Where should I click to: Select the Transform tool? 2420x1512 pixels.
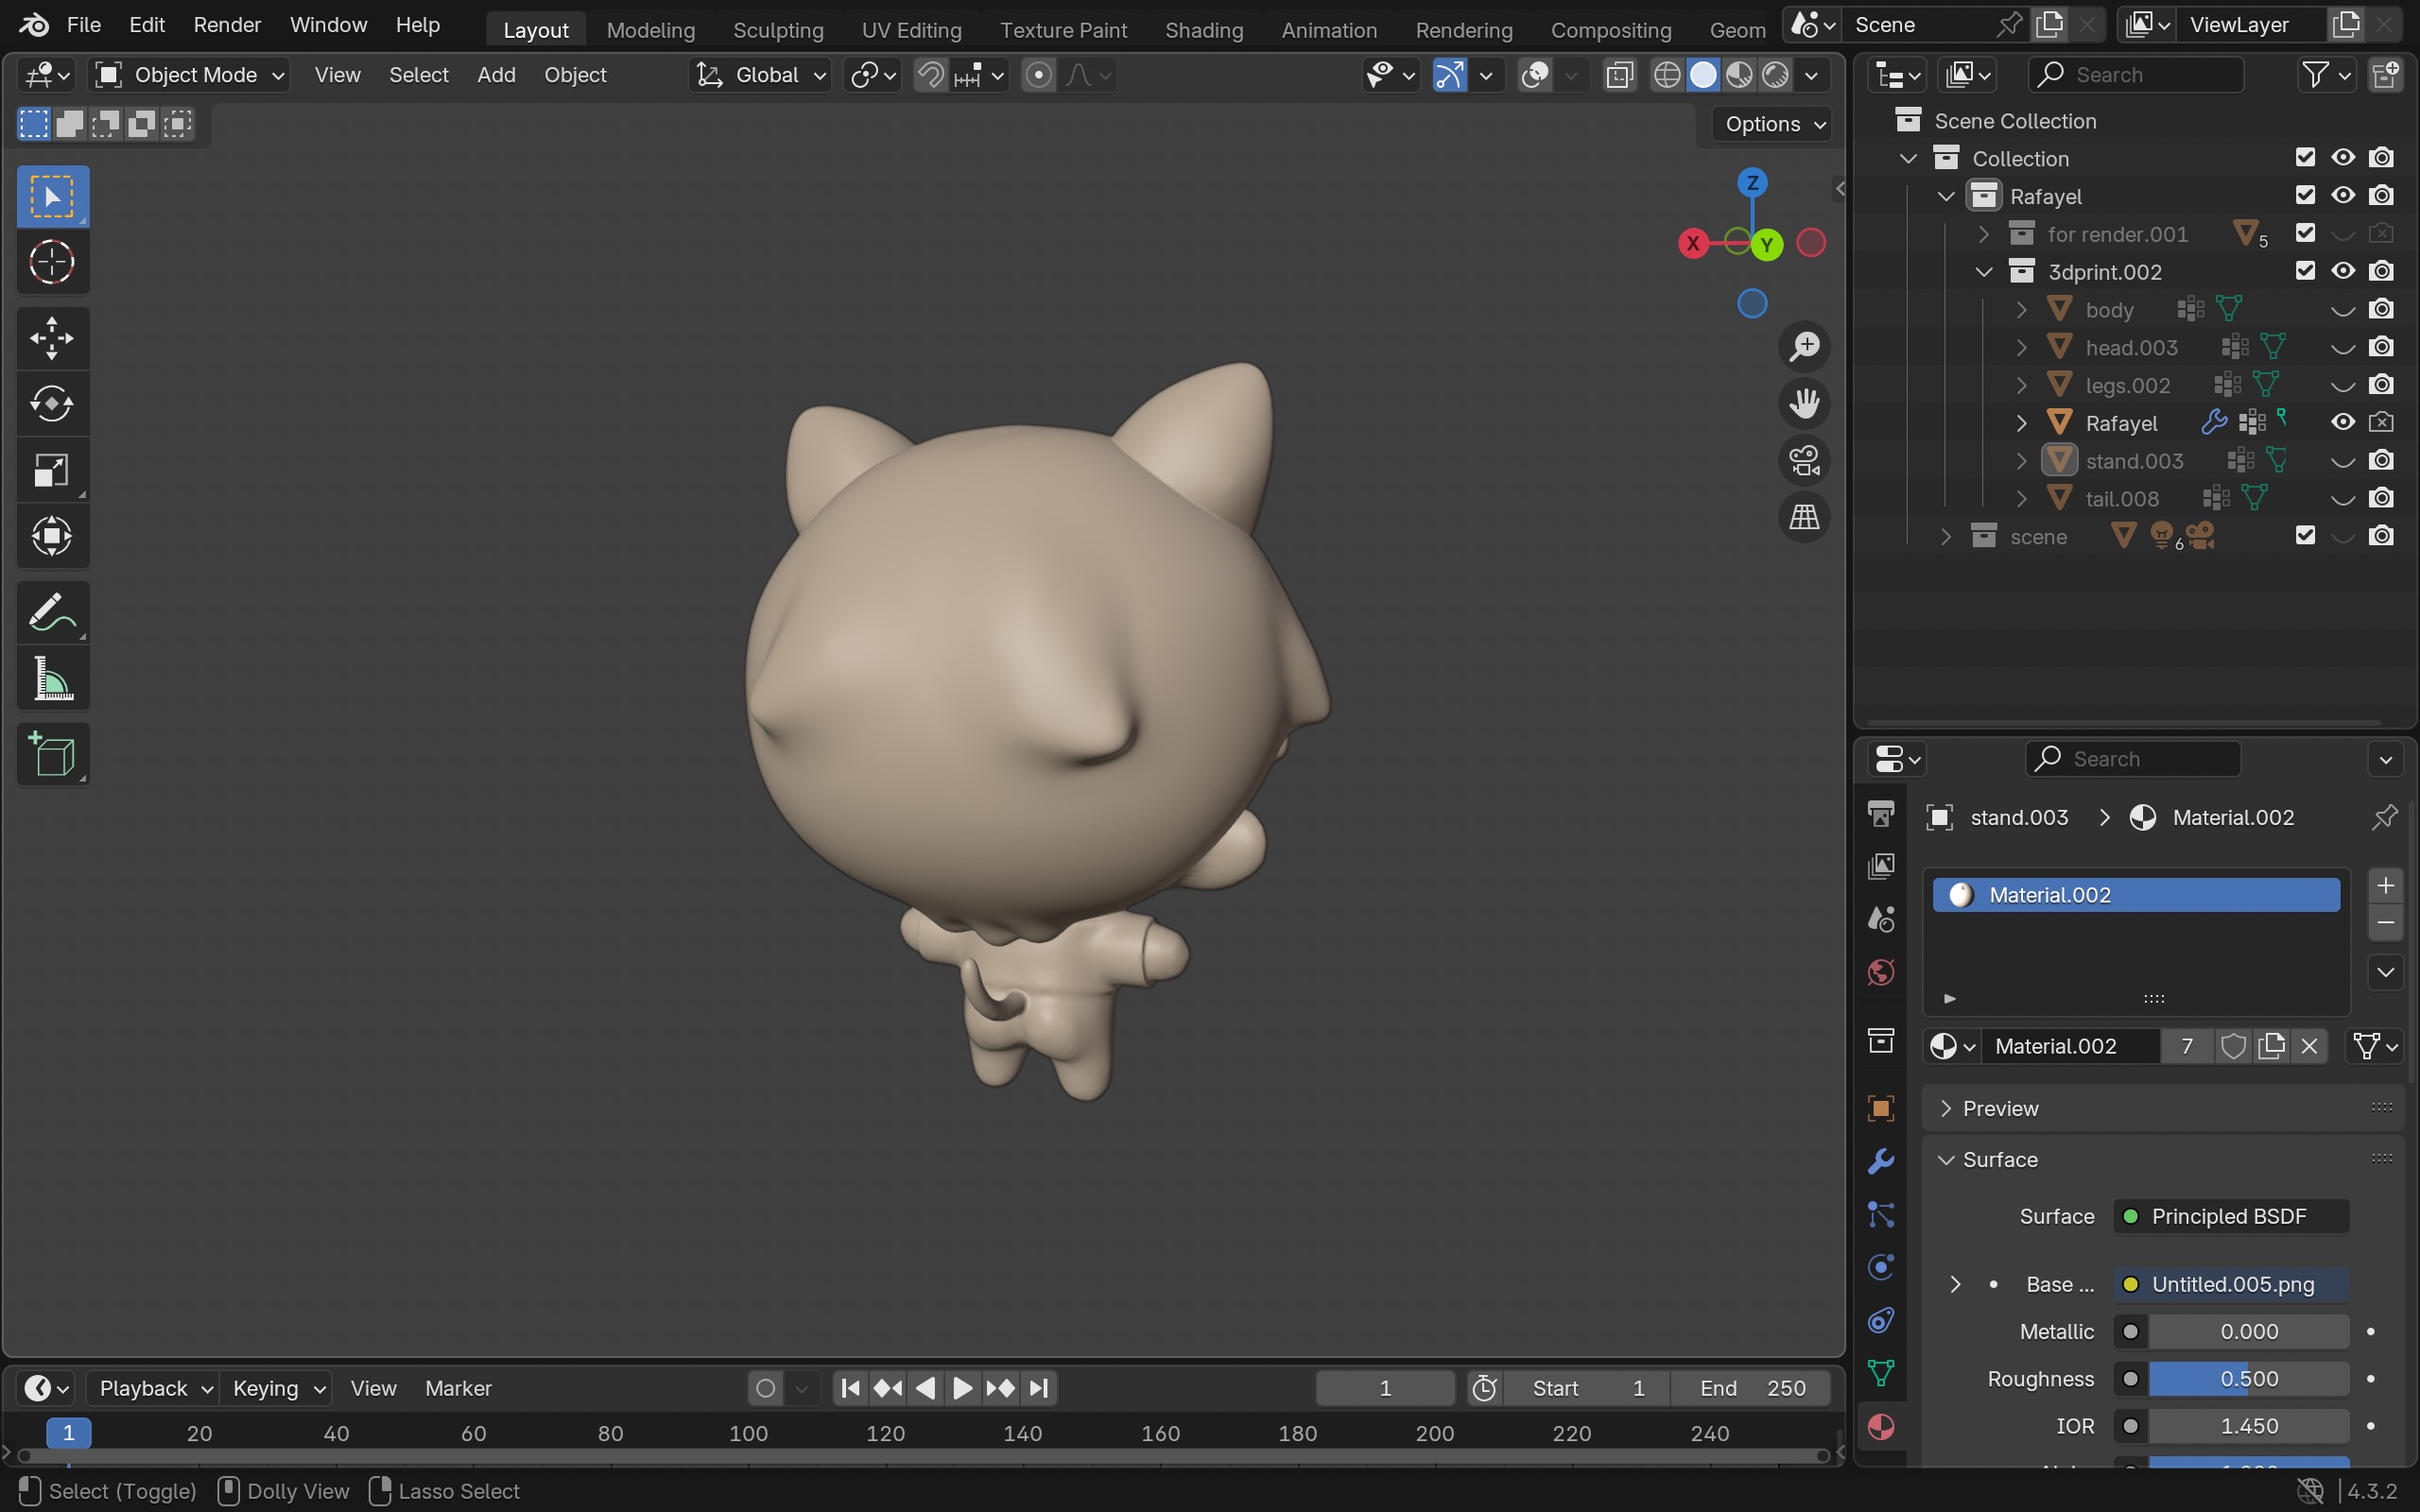pos(52,536)
